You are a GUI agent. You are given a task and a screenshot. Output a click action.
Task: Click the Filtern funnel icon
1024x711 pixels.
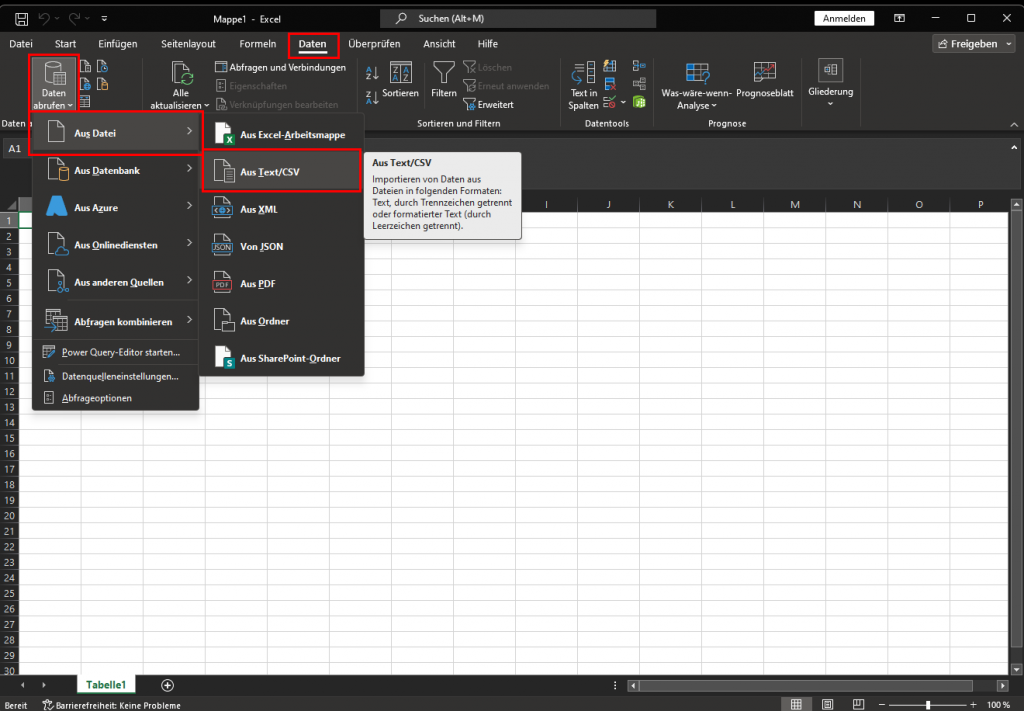click(x=444, y=80)
